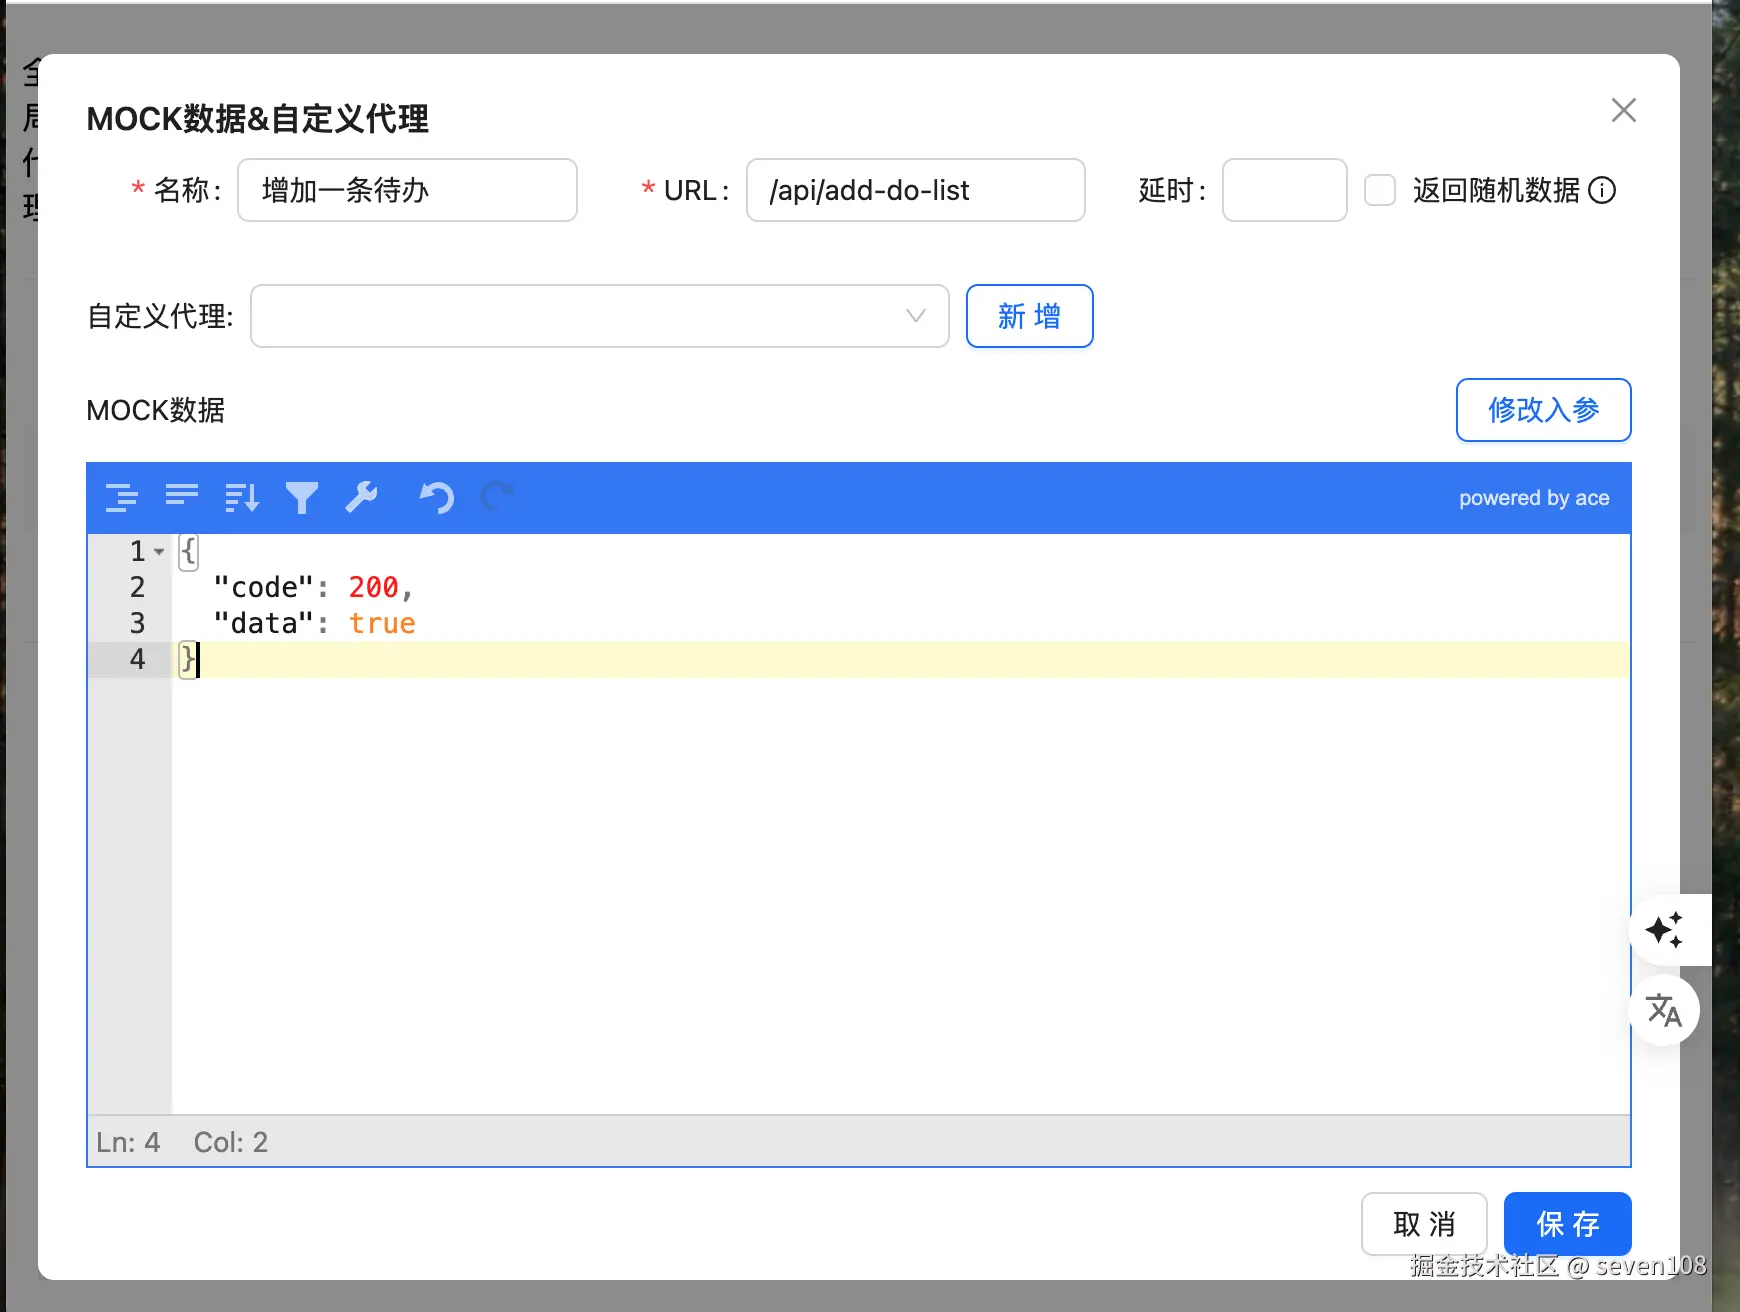Open the 自定义代理 dropdown

click(600, 316)
